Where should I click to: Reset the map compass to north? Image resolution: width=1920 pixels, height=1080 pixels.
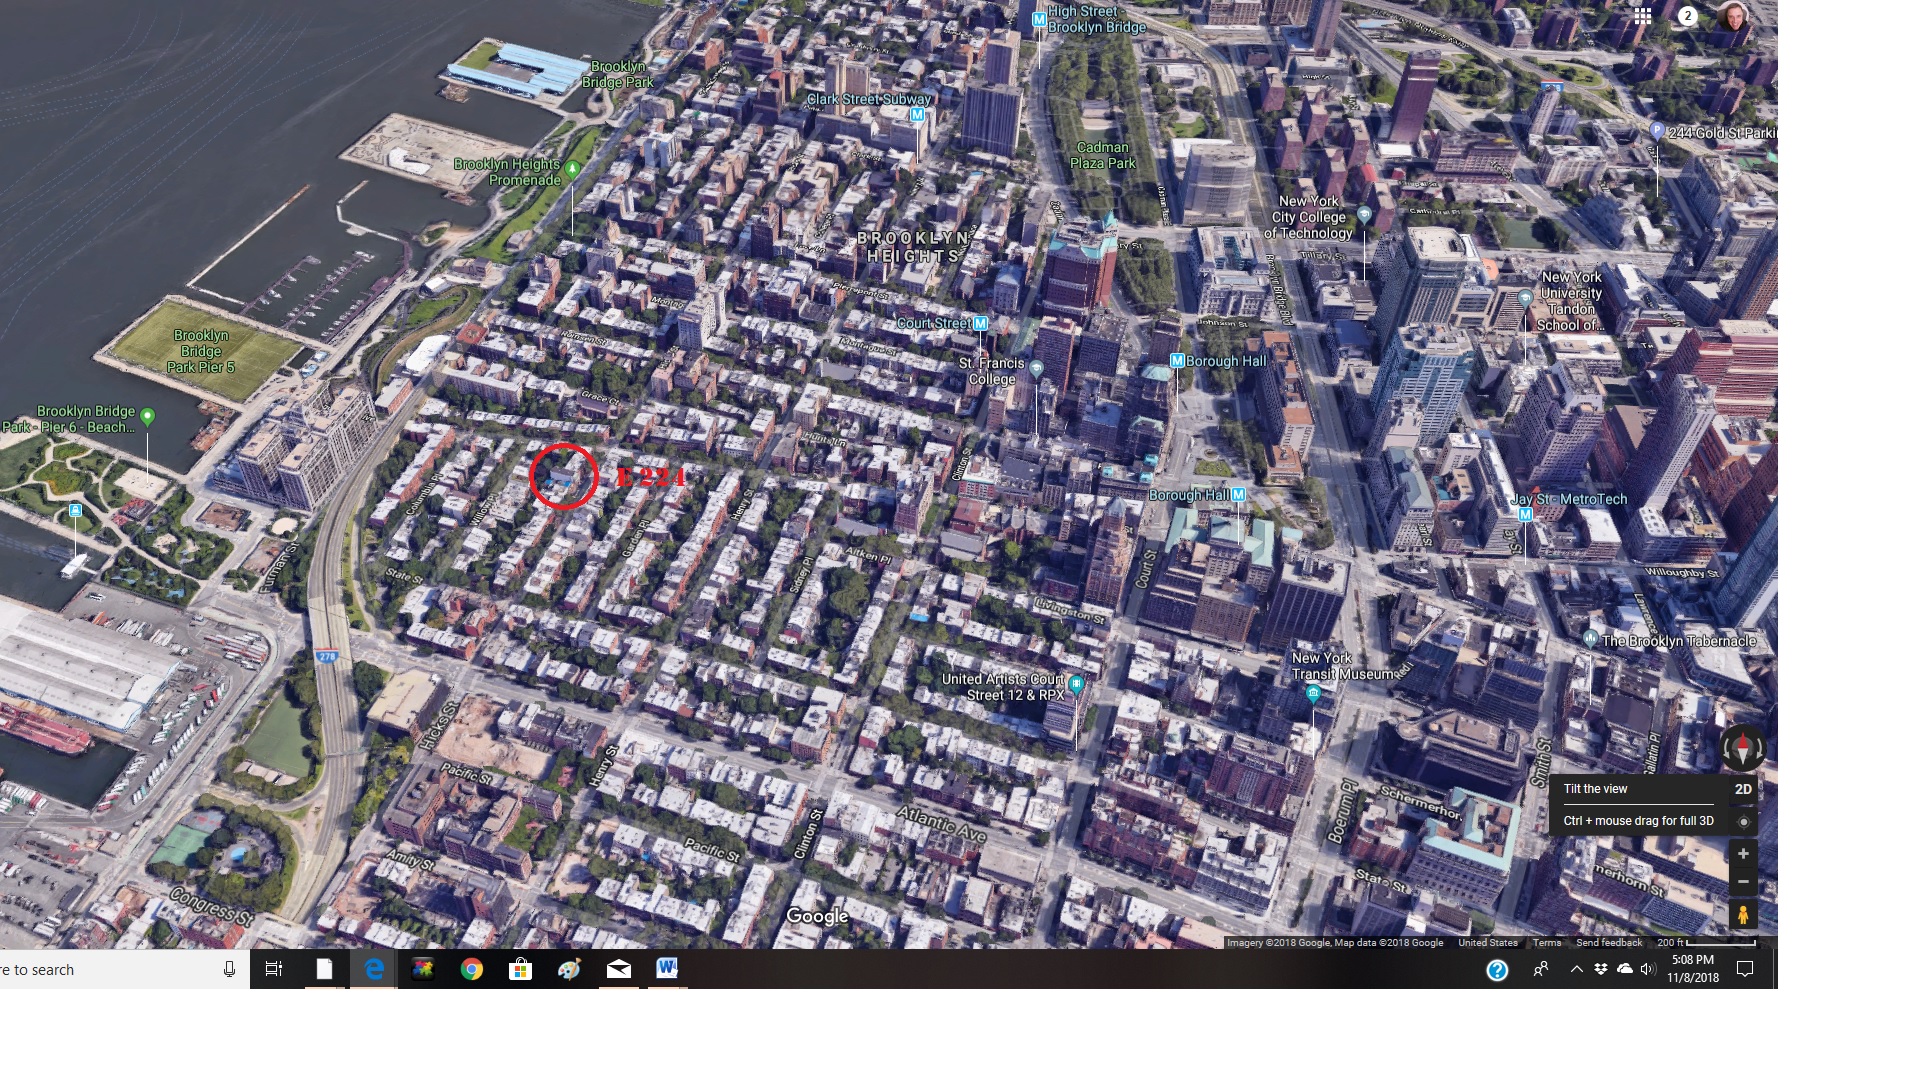pos(1743,748)
